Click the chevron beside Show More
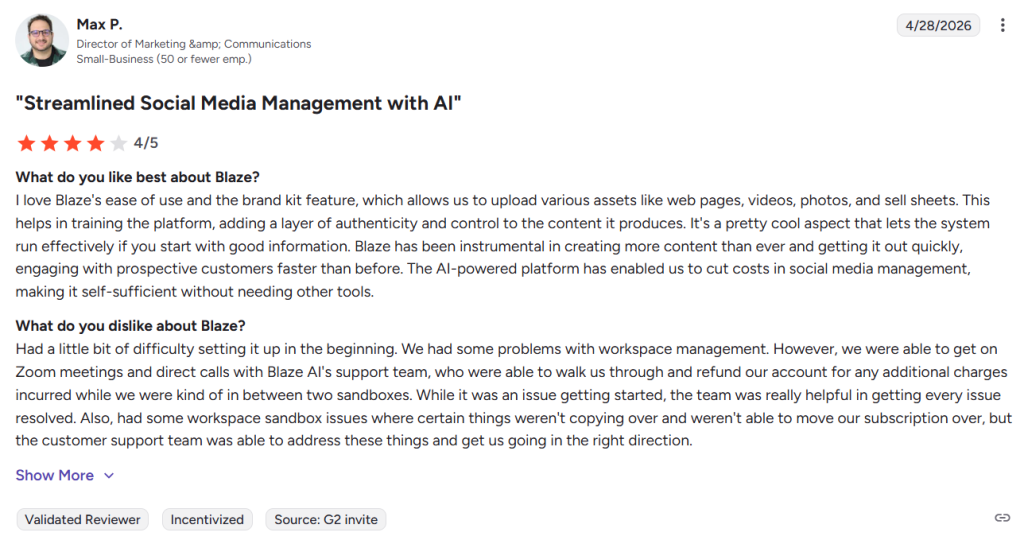 pos(109,476)
